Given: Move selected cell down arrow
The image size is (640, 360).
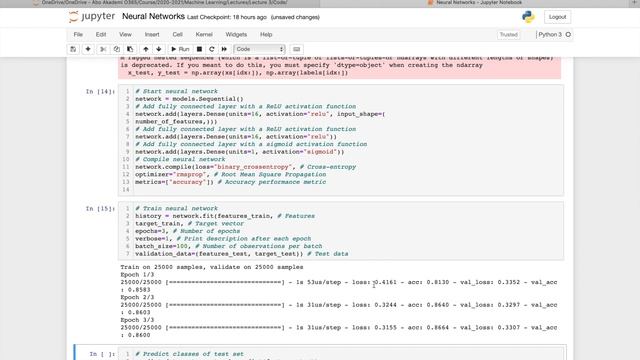Looking at the screenshot, I should (159, 49).
